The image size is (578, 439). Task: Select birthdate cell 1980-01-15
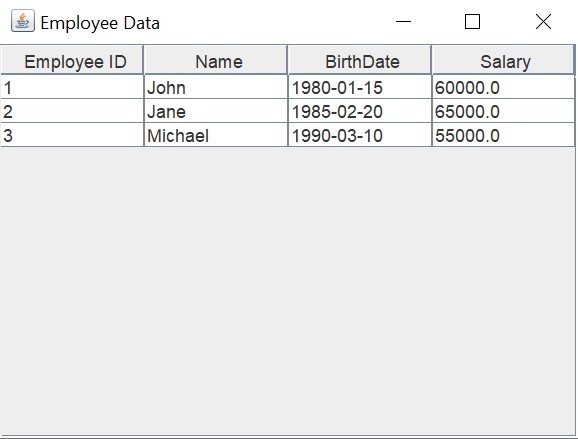coord(359,87)
